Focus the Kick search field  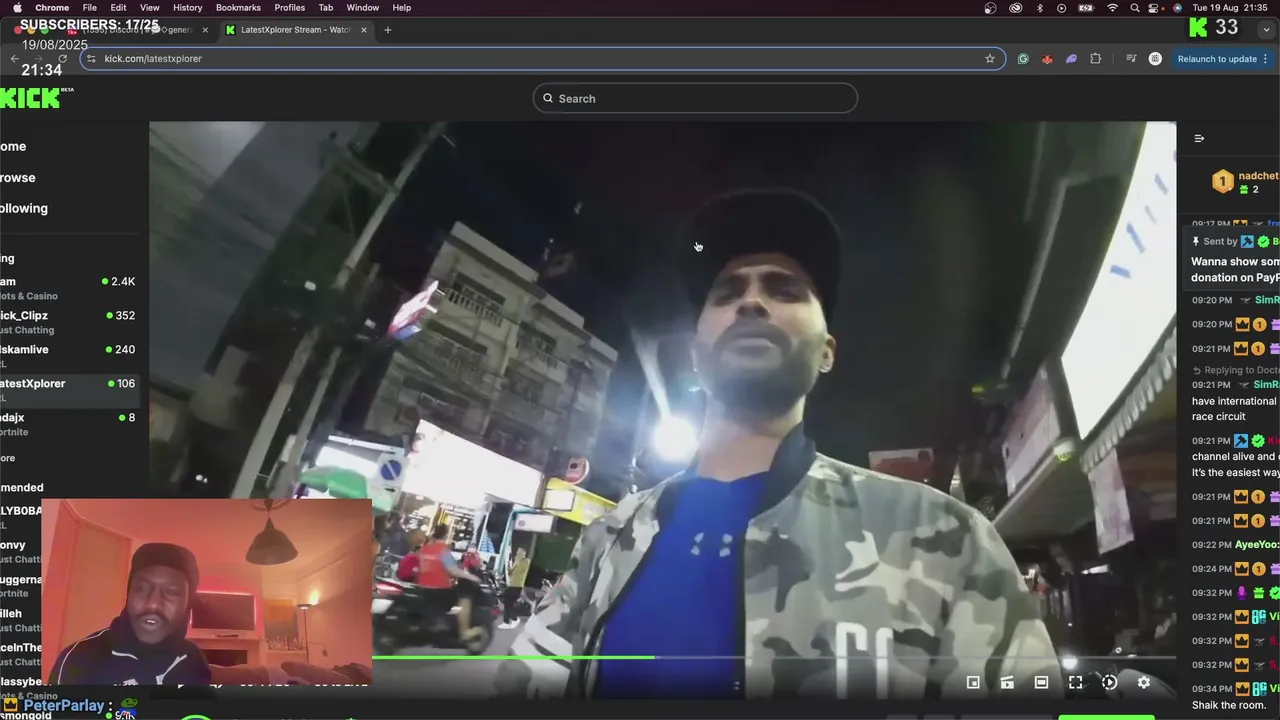click(x=695, y=98)
